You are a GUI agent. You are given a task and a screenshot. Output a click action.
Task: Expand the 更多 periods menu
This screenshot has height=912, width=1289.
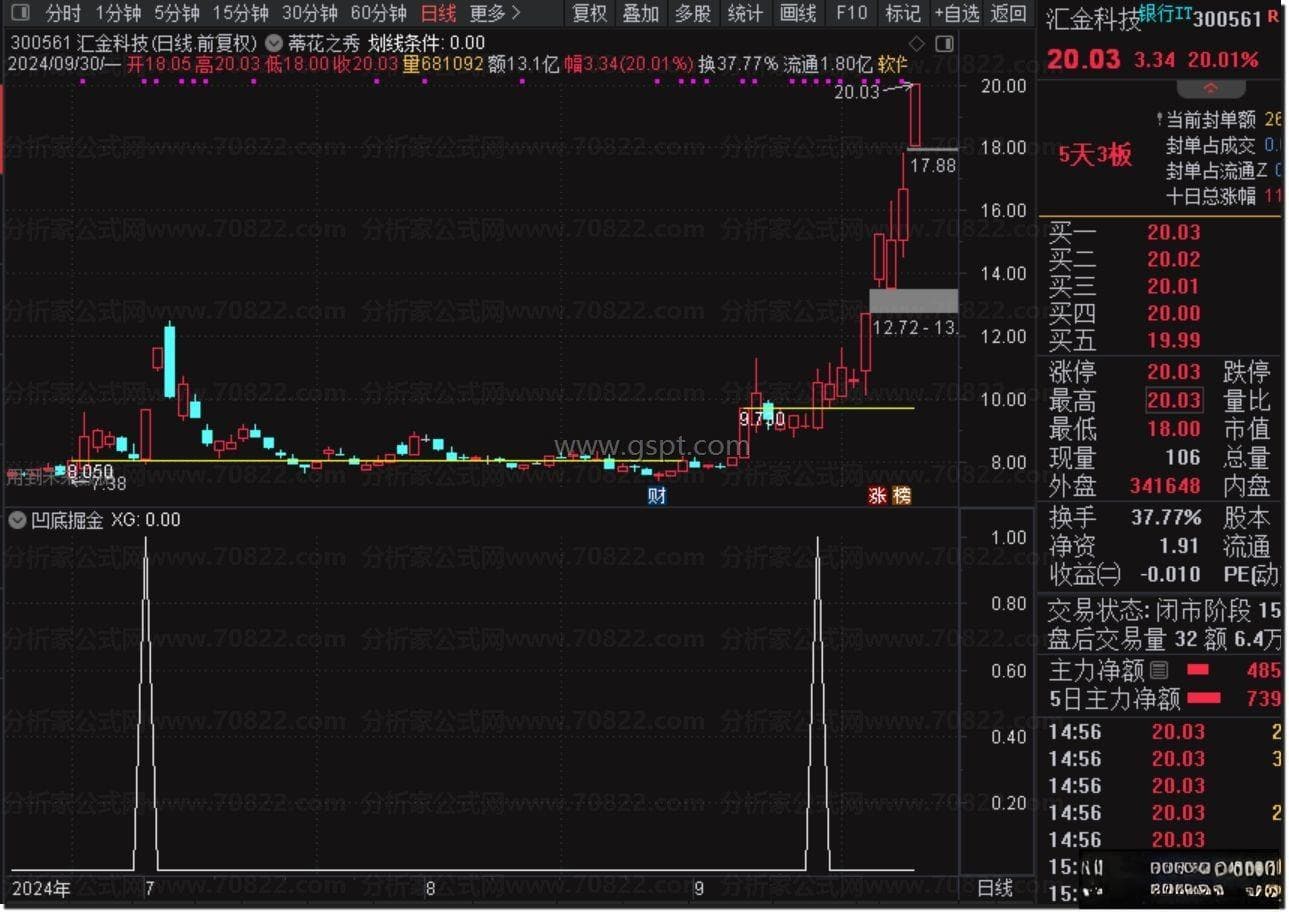pos(495,14)
